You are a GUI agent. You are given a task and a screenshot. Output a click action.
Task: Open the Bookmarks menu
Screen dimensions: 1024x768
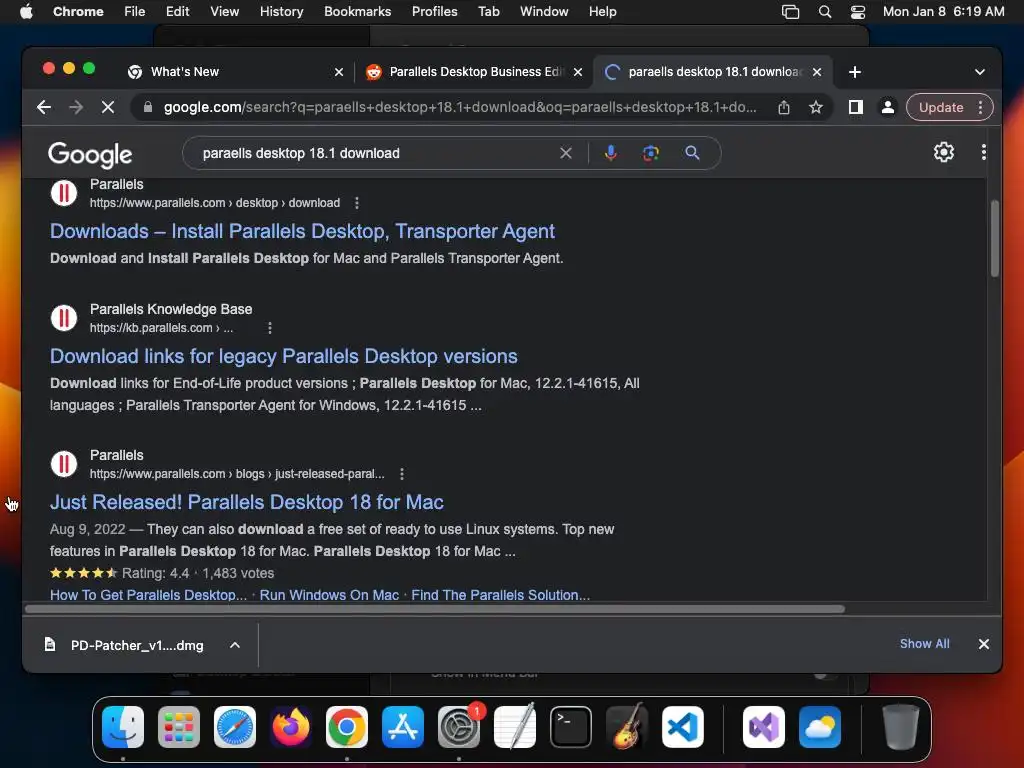[358, 12]
